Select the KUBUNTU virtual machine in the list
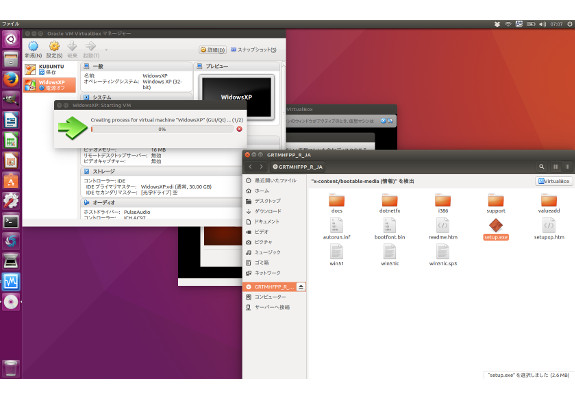Screen dimensions: 575x400 tap(50, 69)
